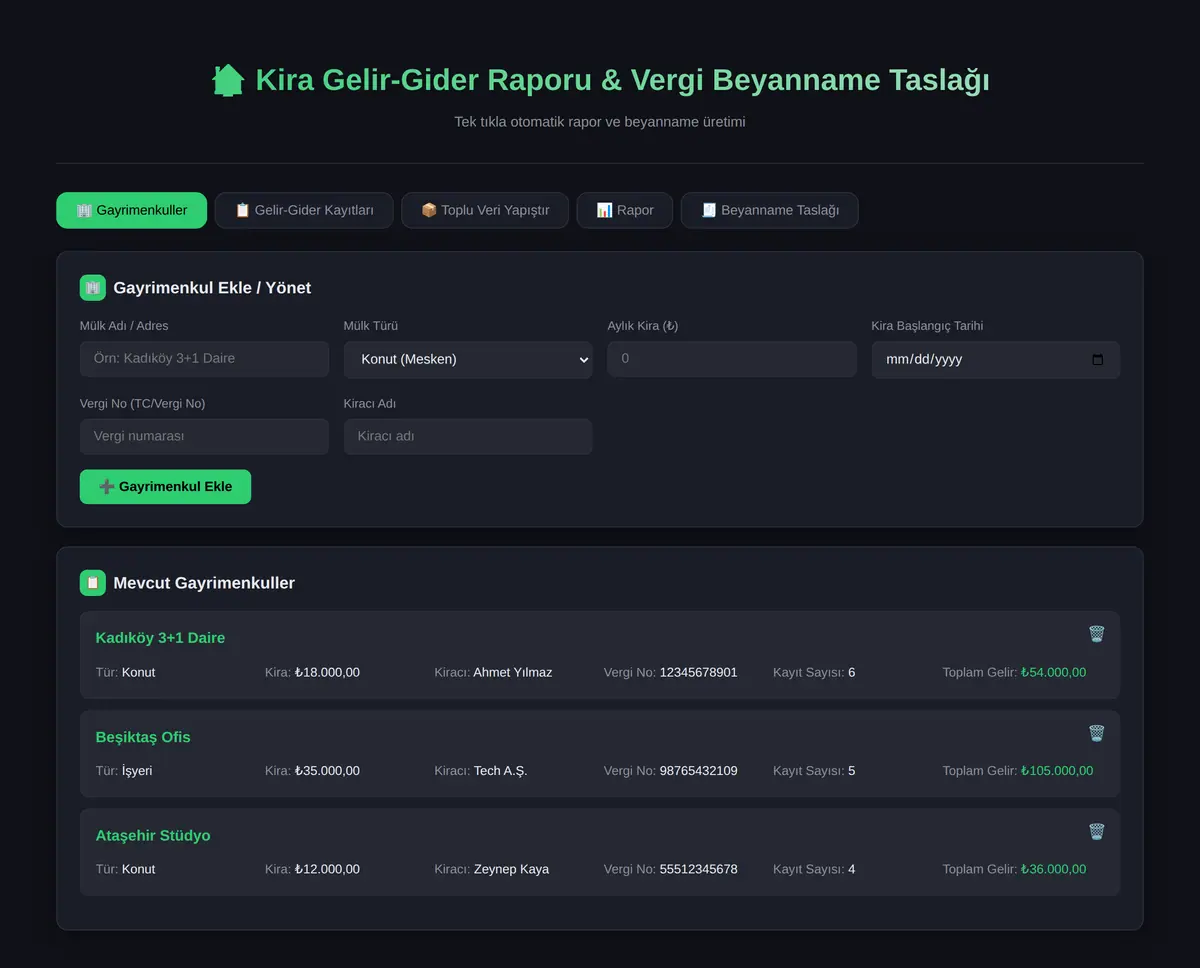1200x968 pixels.
Task: Click the Mevcut Gayrimenkuller section icon
Action: pos(93,583)
